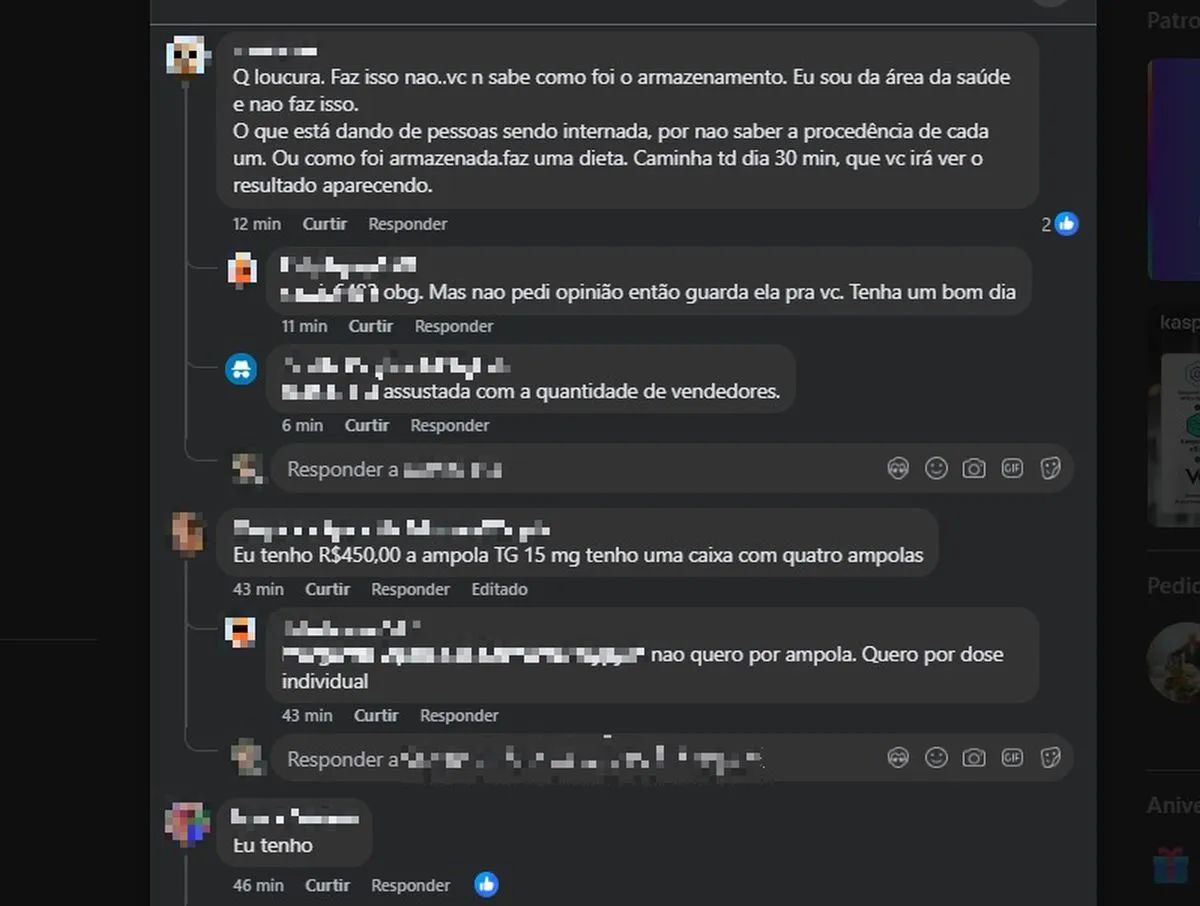
Task: Insert emoji in first reply box
Action: [936, 468]
